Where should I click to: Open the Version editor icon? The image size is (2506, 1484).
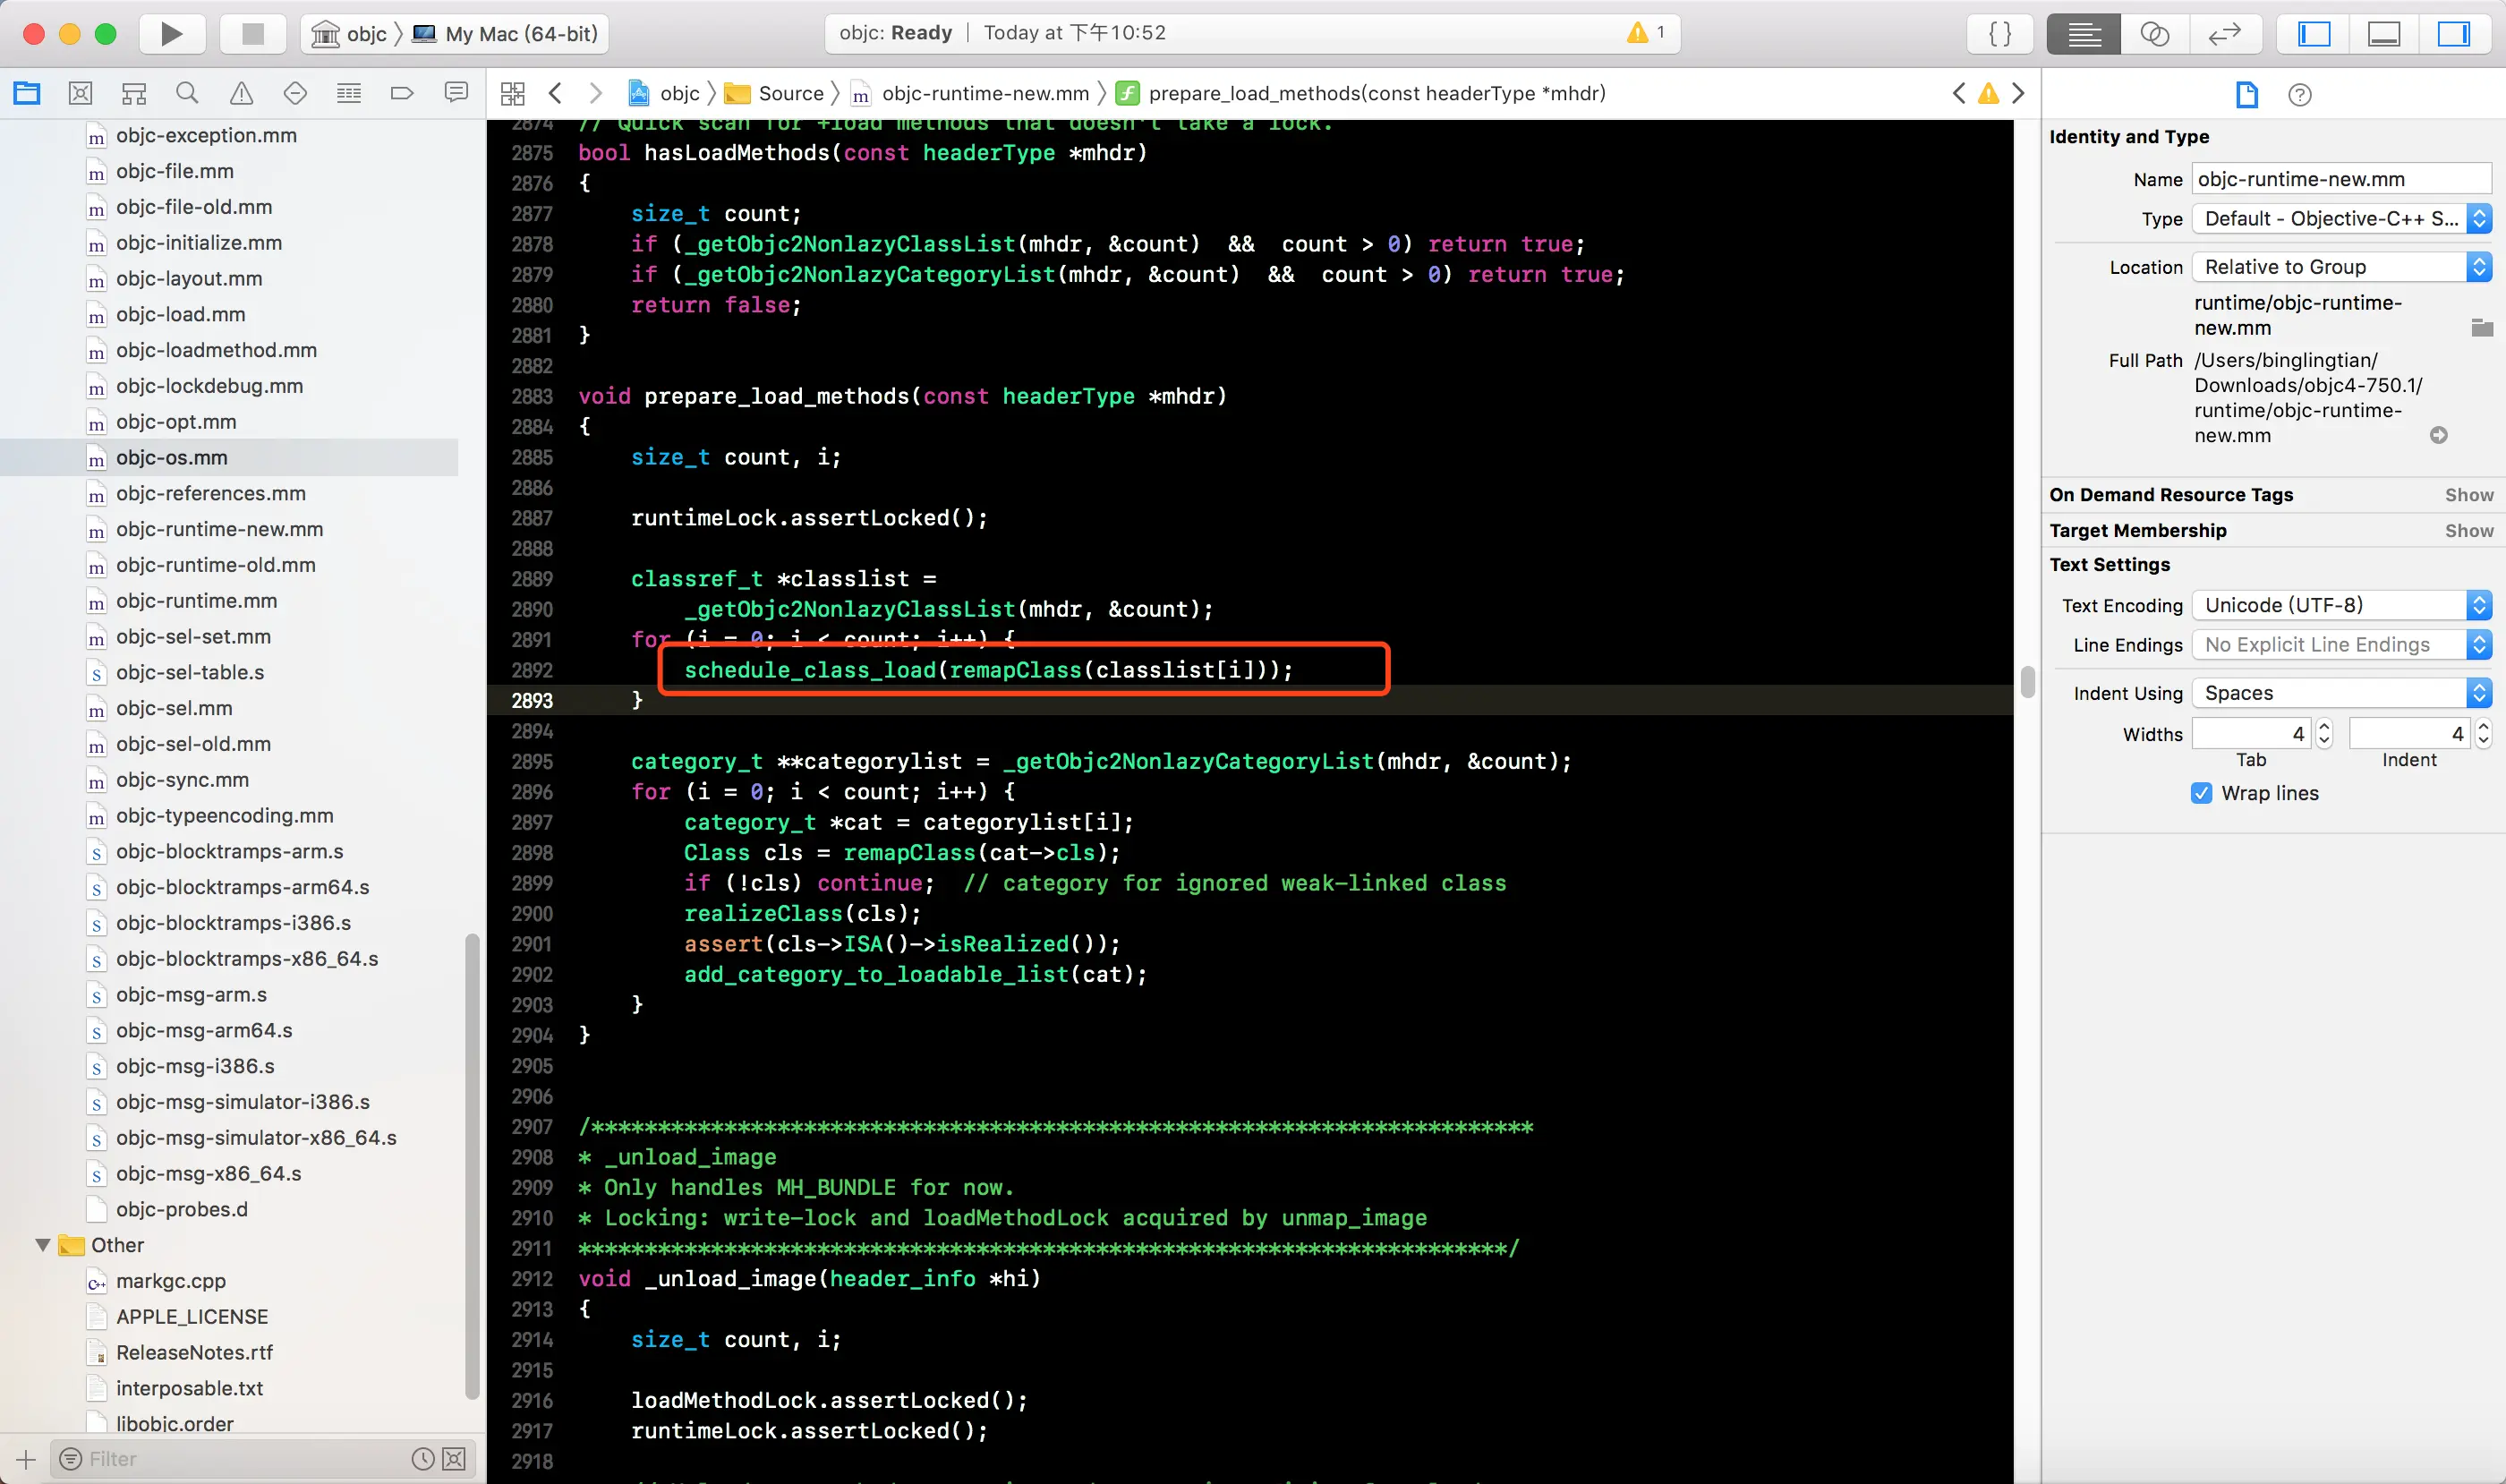pos(2224,34)
